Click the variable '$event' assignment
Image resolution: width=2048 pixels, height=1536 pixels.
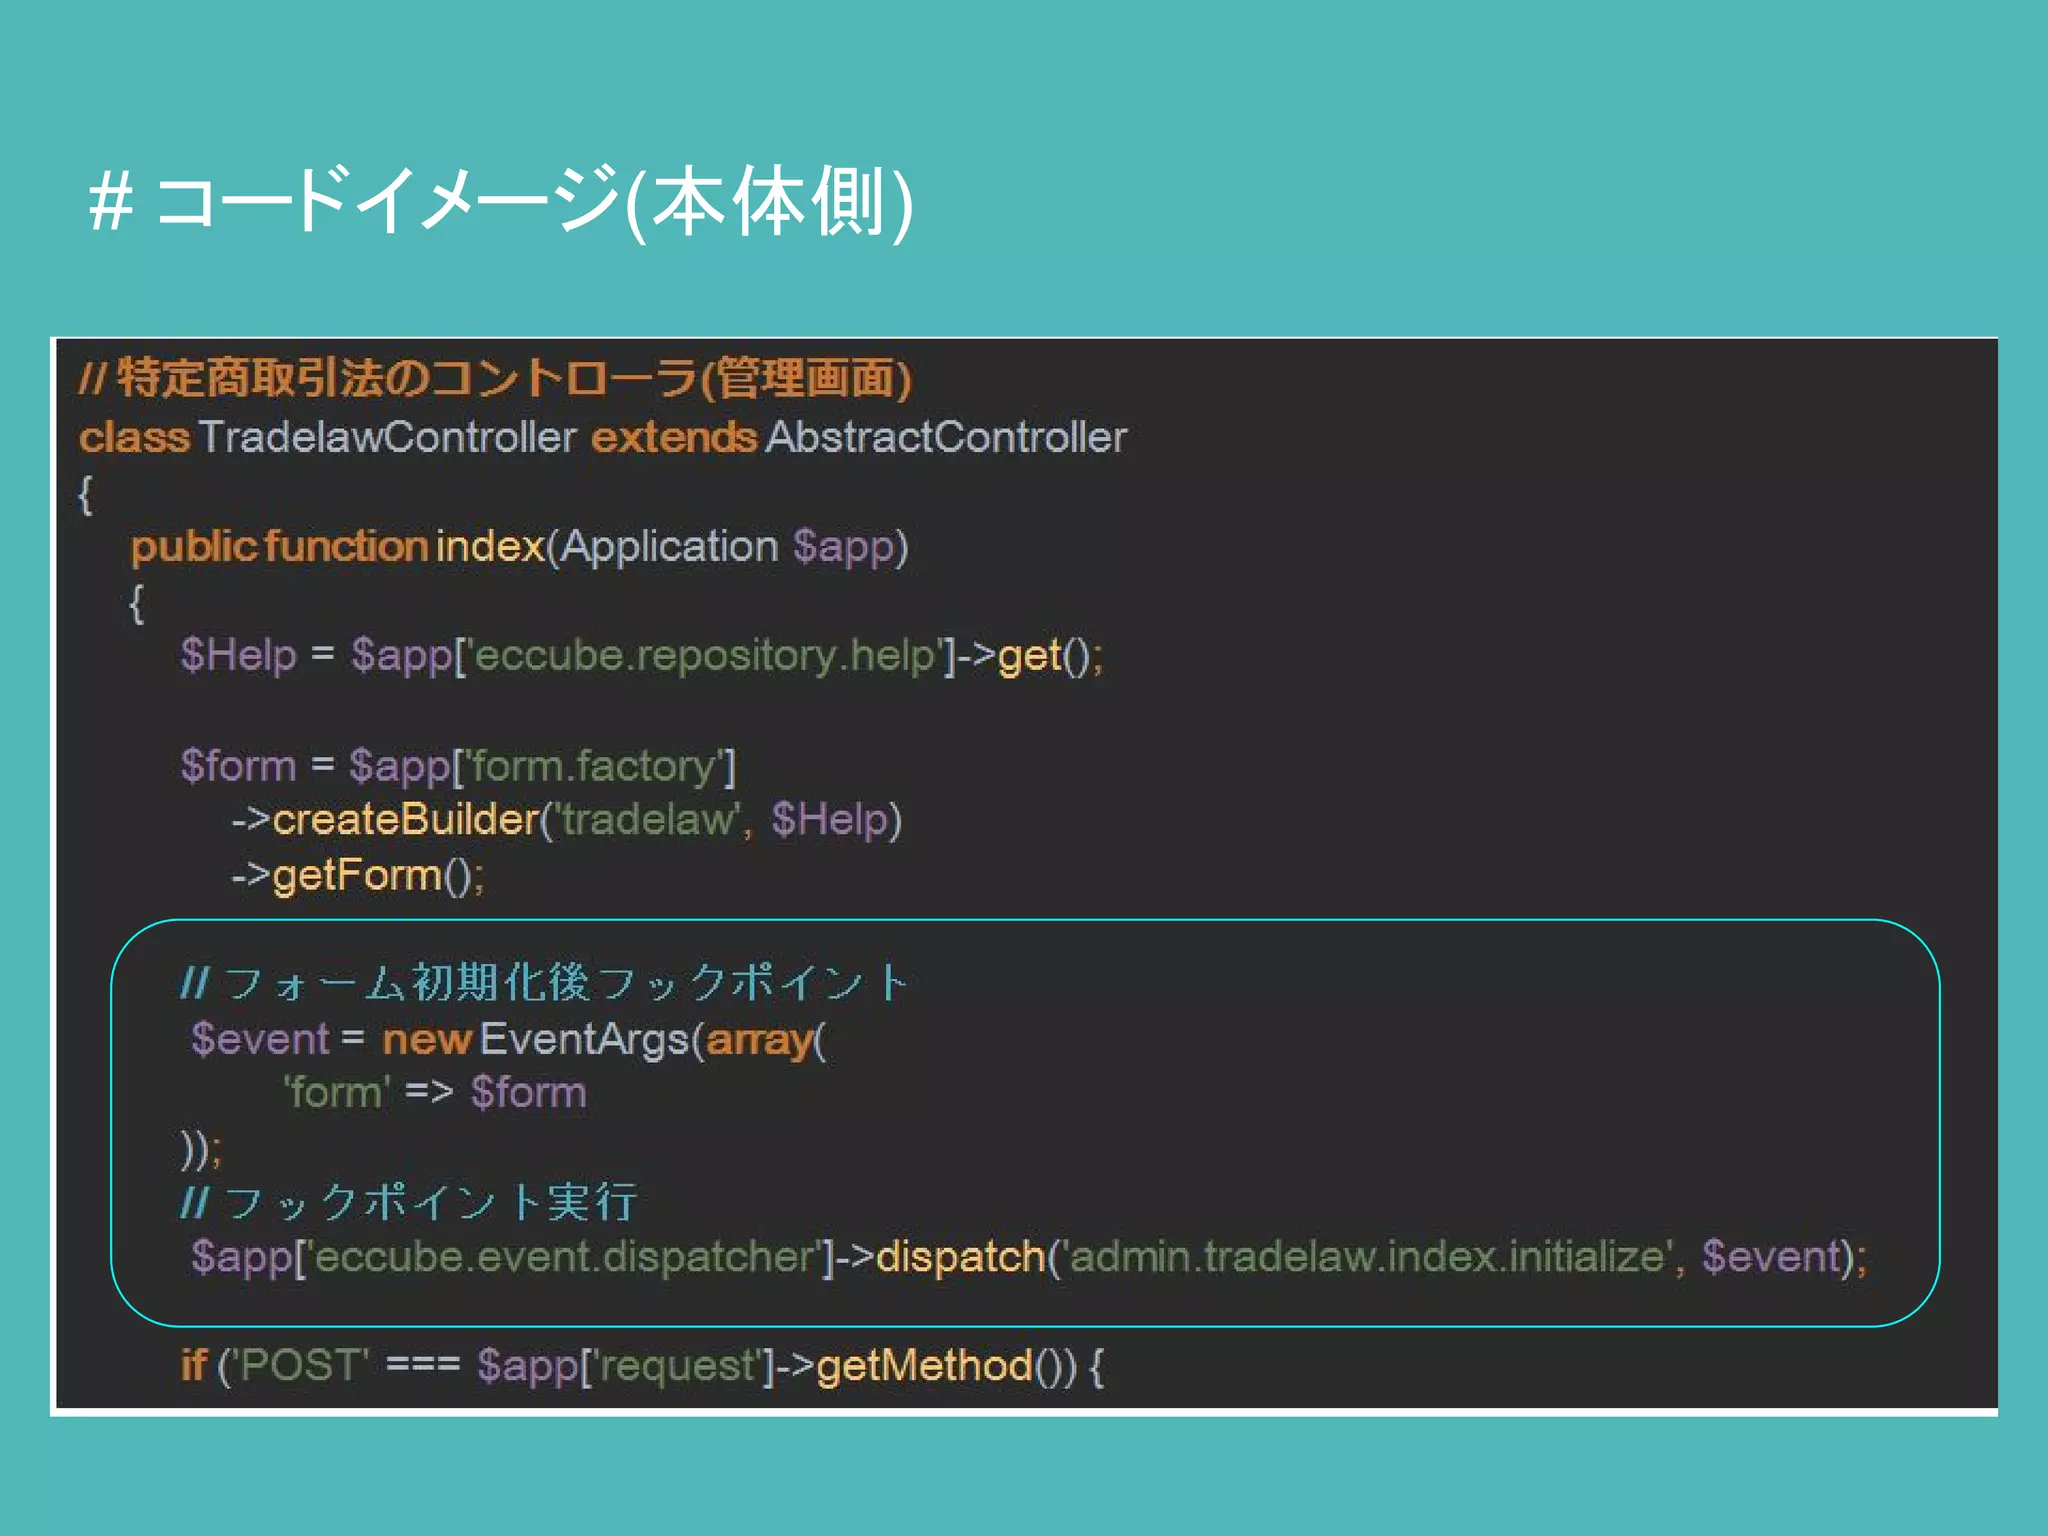point(260,1039)
